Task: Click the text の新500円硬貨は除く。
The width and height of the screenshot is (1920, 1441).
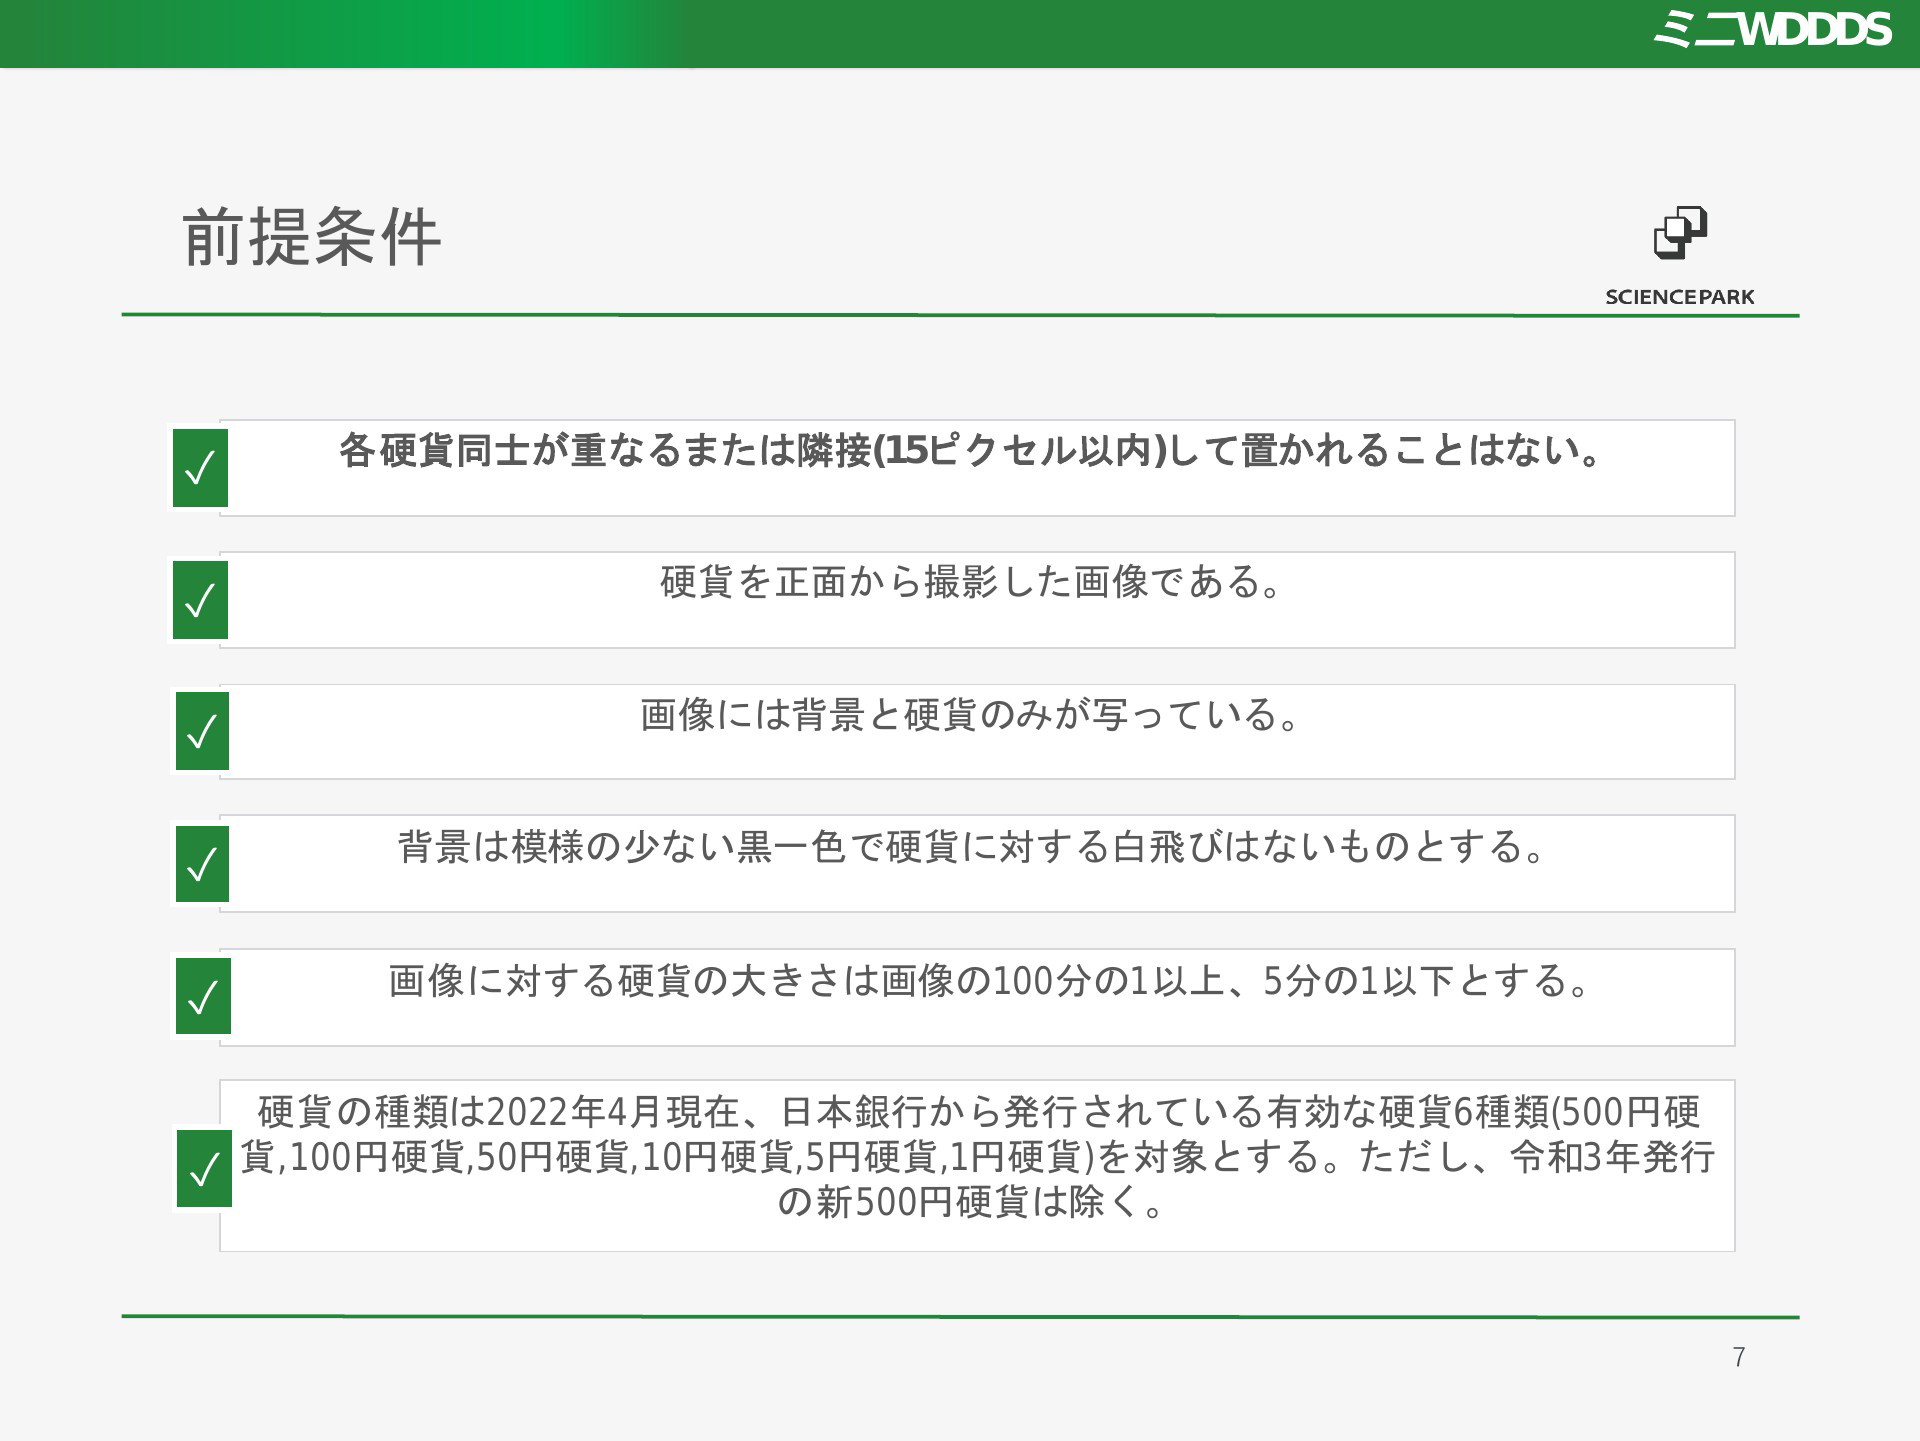Action: coord(971,1201)
